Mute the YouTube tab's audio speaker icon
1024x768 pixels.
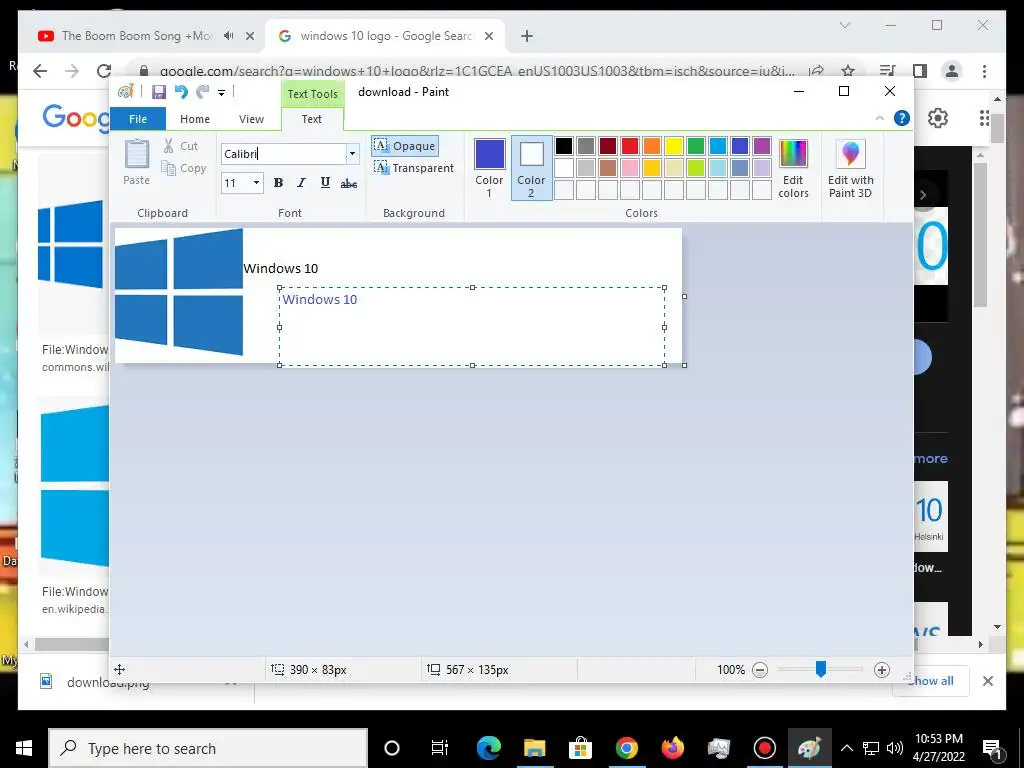pos(229,36)
